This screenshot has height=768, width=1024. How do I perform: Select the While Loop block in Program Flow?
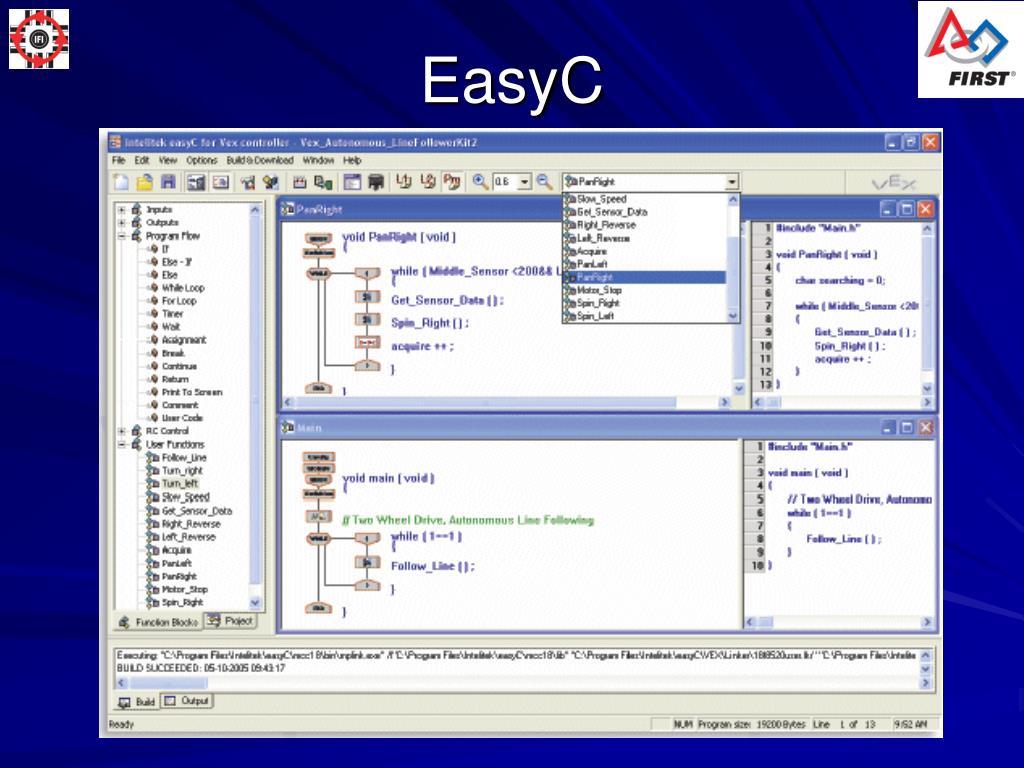[x=183, y=288]
